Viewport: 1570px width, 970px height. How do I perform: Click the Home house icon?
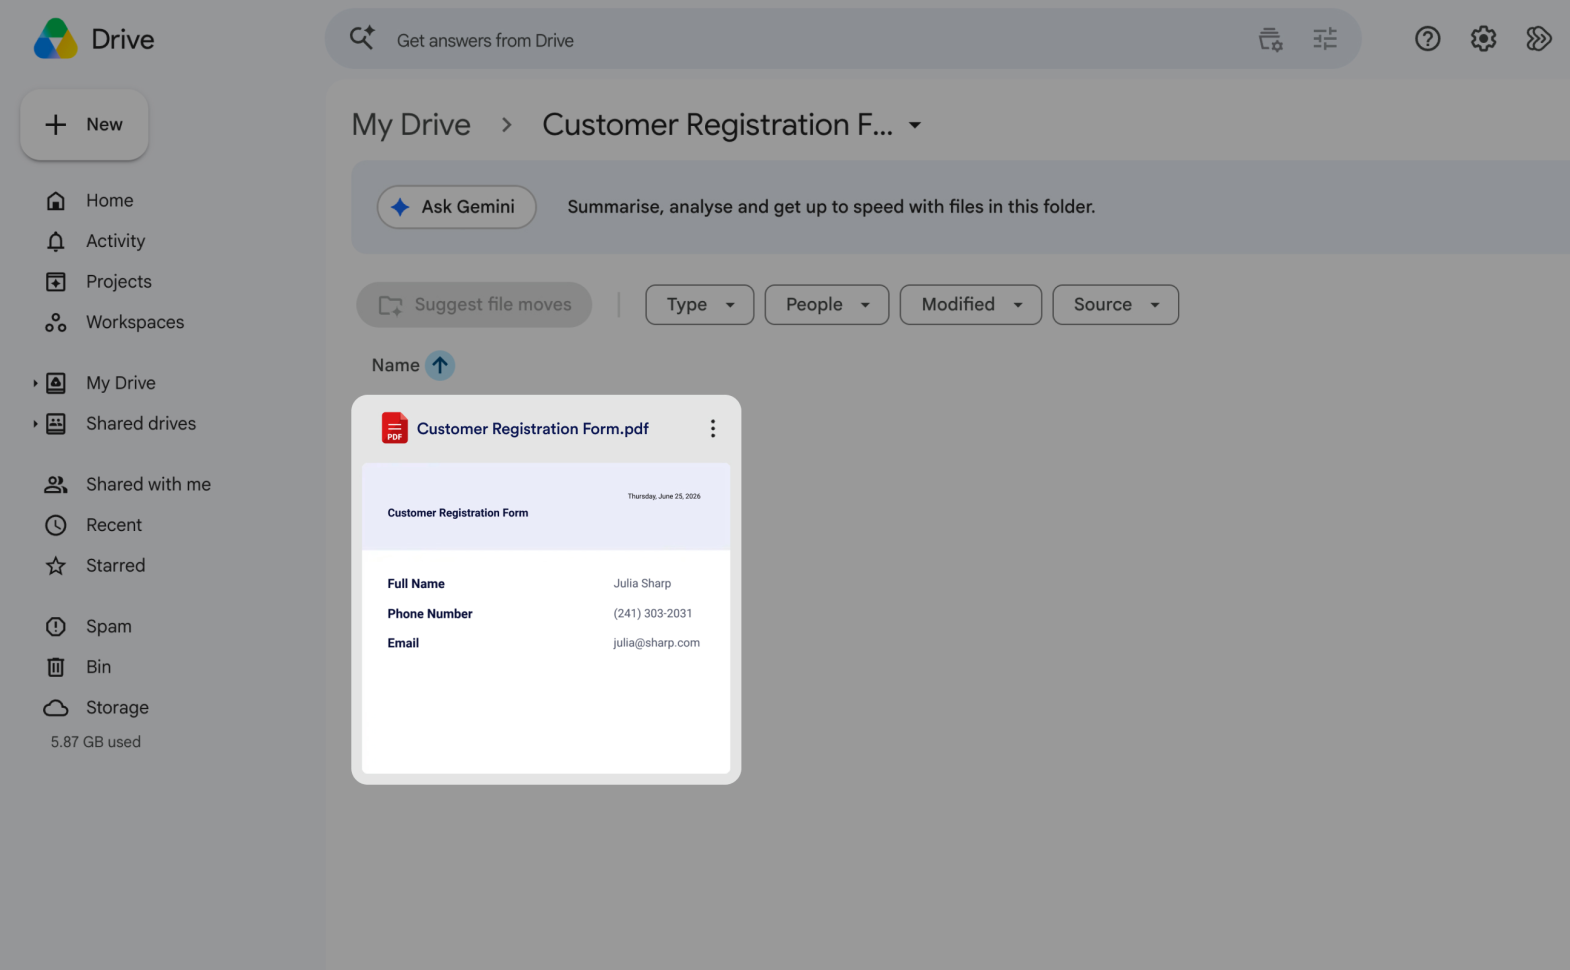(x=56, y=200)
